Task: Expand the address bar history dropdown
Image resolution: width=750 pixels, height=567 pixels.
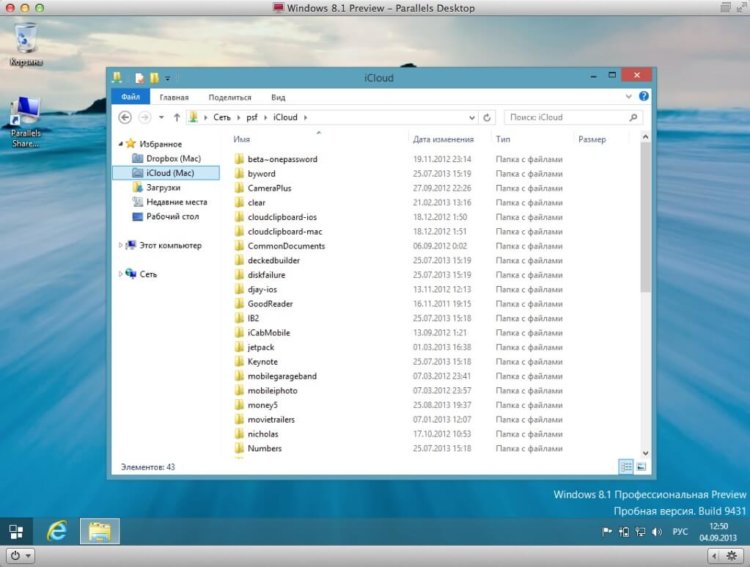Action: [x=472, y=117]
